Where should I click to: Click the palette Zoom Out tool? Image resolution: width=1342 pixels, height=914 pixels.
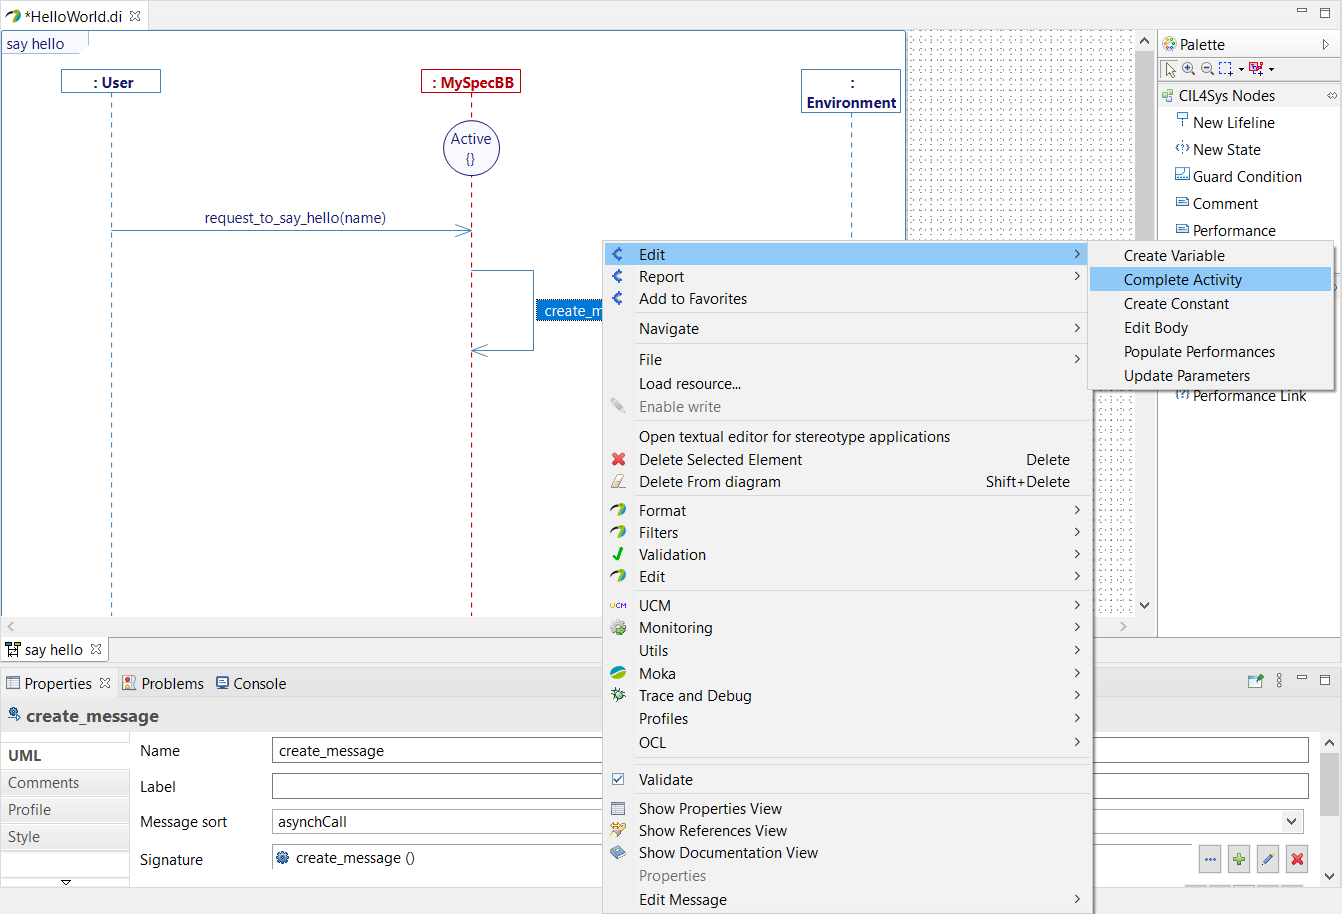coord(1207,69)
